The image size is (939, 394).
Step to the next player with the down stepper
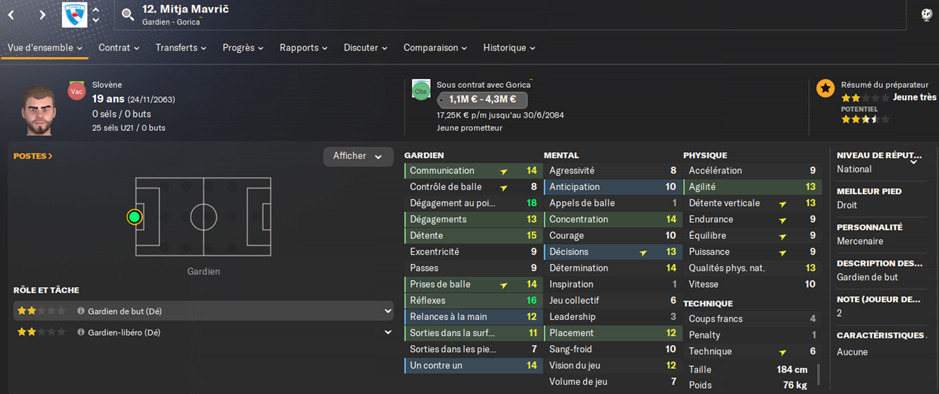(x=96, y=20)
